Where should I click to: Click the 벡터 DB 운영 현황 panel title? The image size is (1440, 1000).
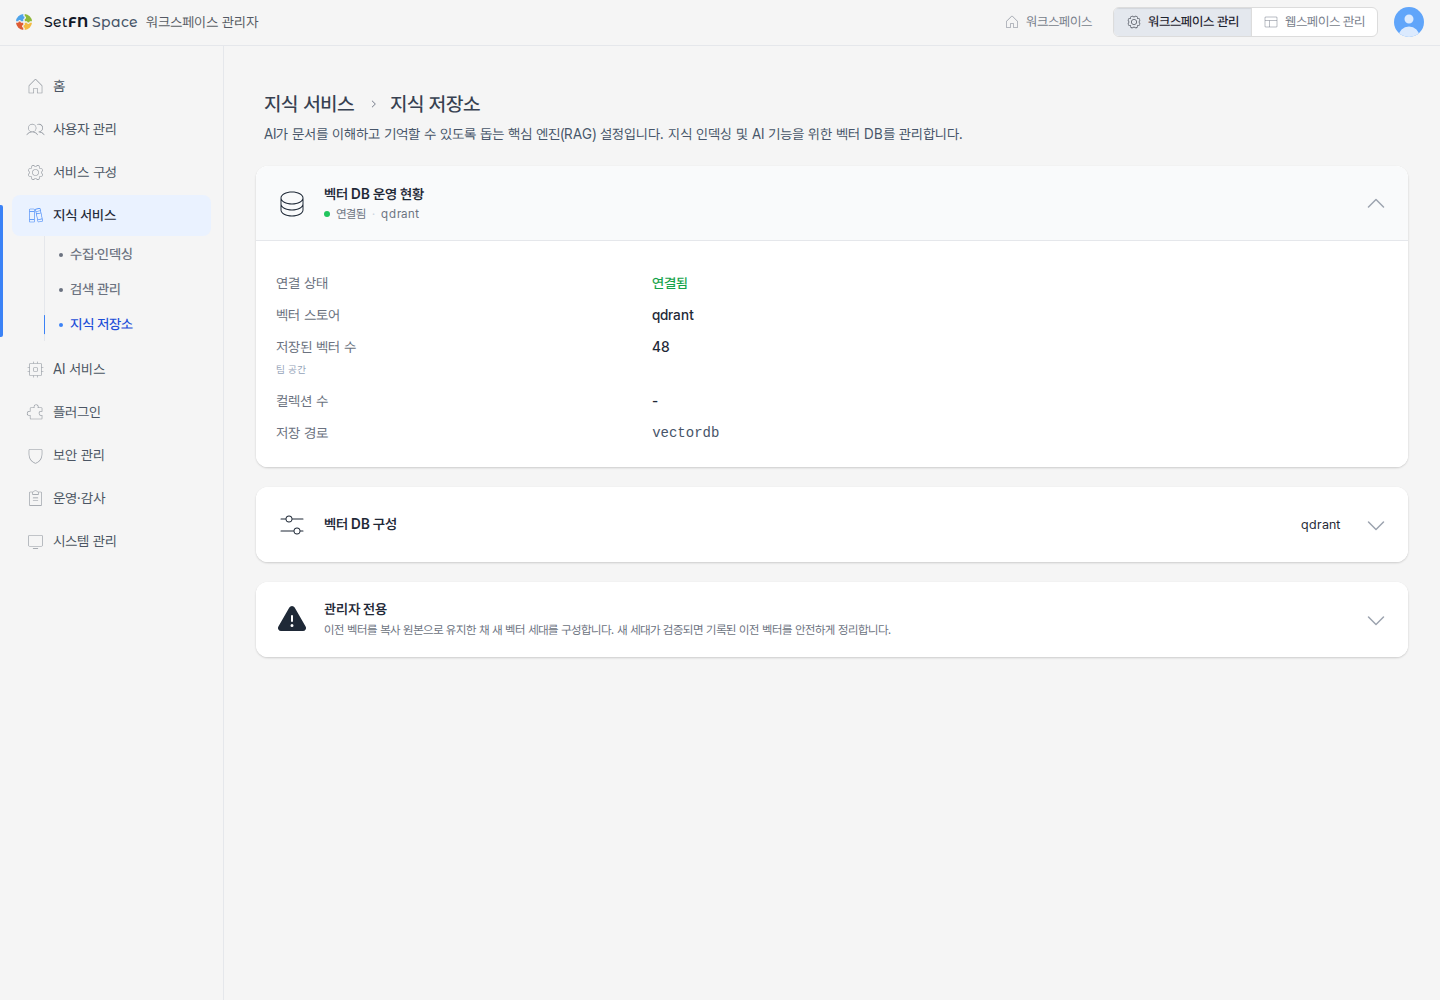[x=374, y=194]
